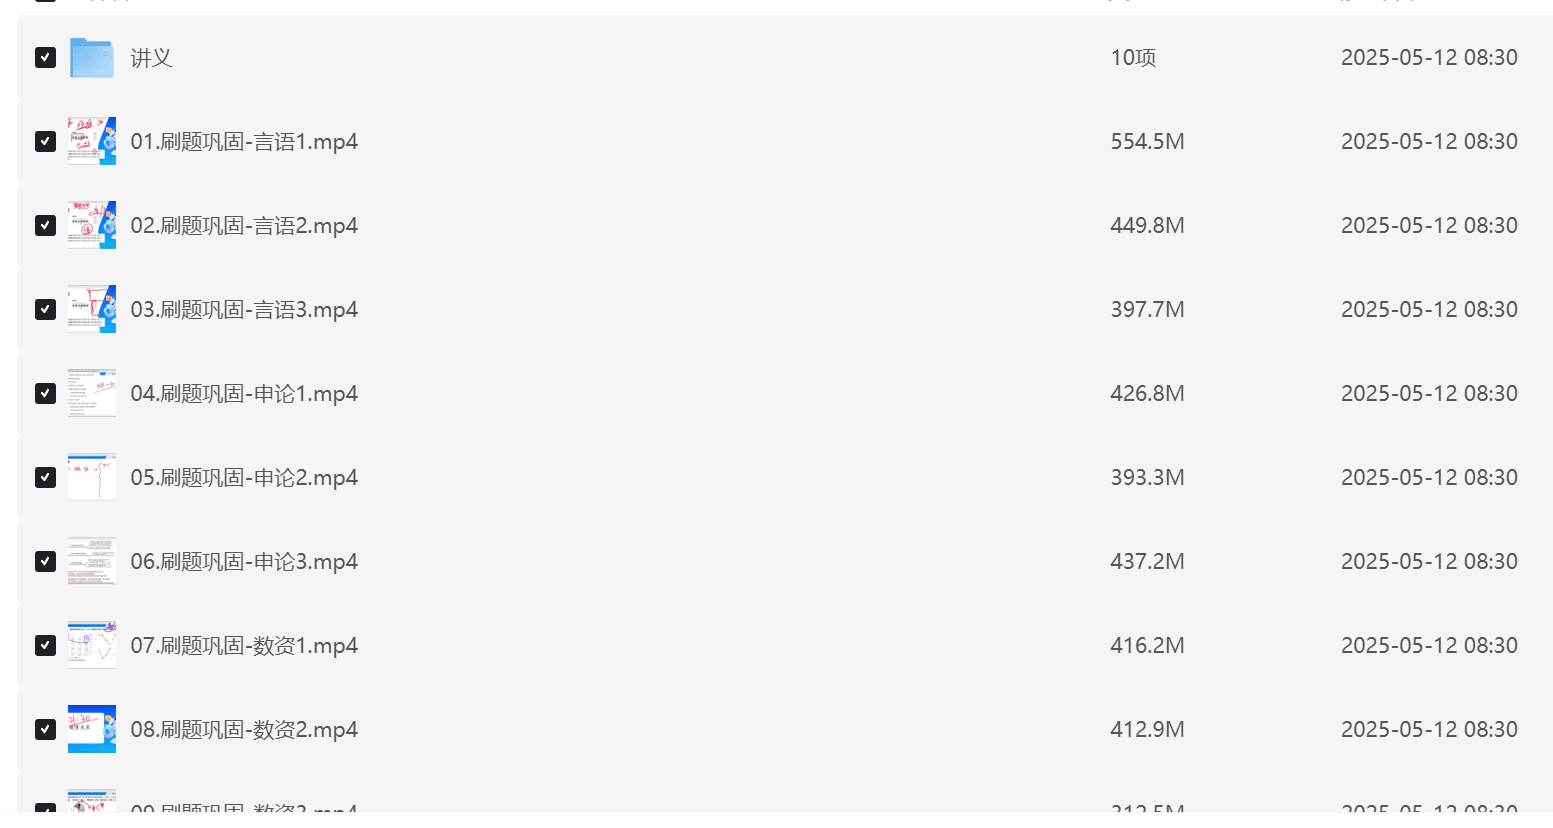Image resolution: width=1553 pixels, height=828 pixels.
Task: Deselect 07.刷题巩固-数资1.mp4 checkbox
Action: (45, 645)
